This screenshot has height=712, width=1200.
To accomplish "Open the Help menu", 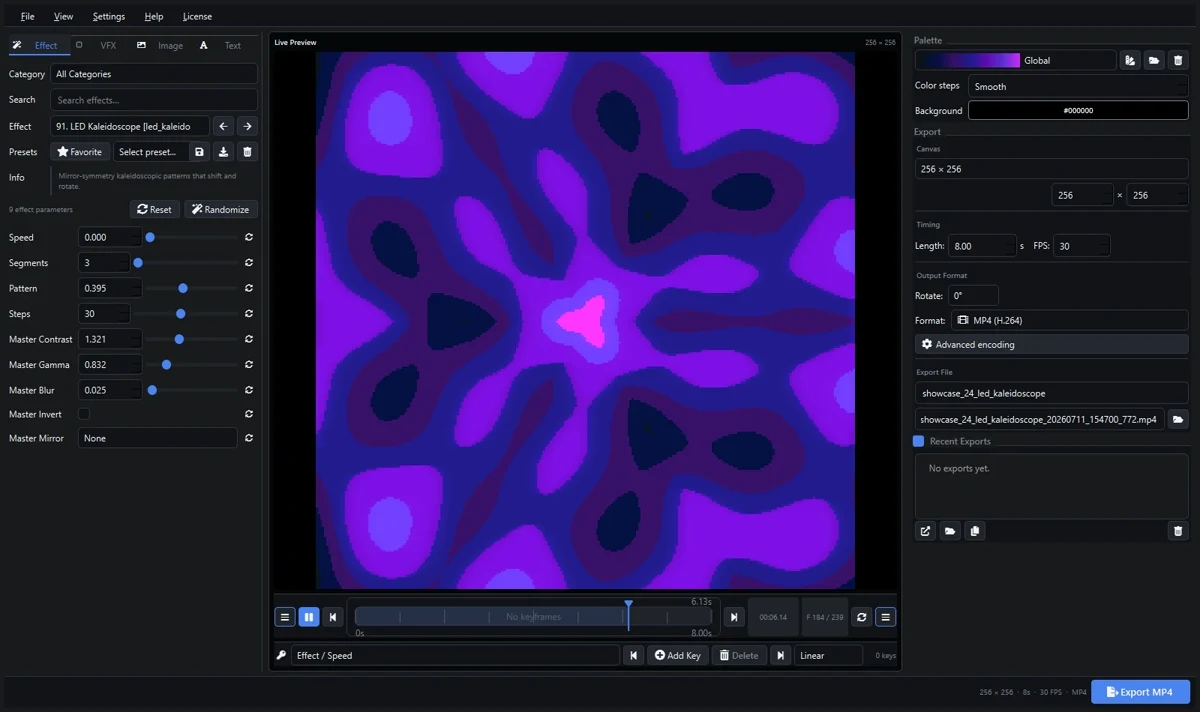I will pyautogui.click(x=153, y=16).
